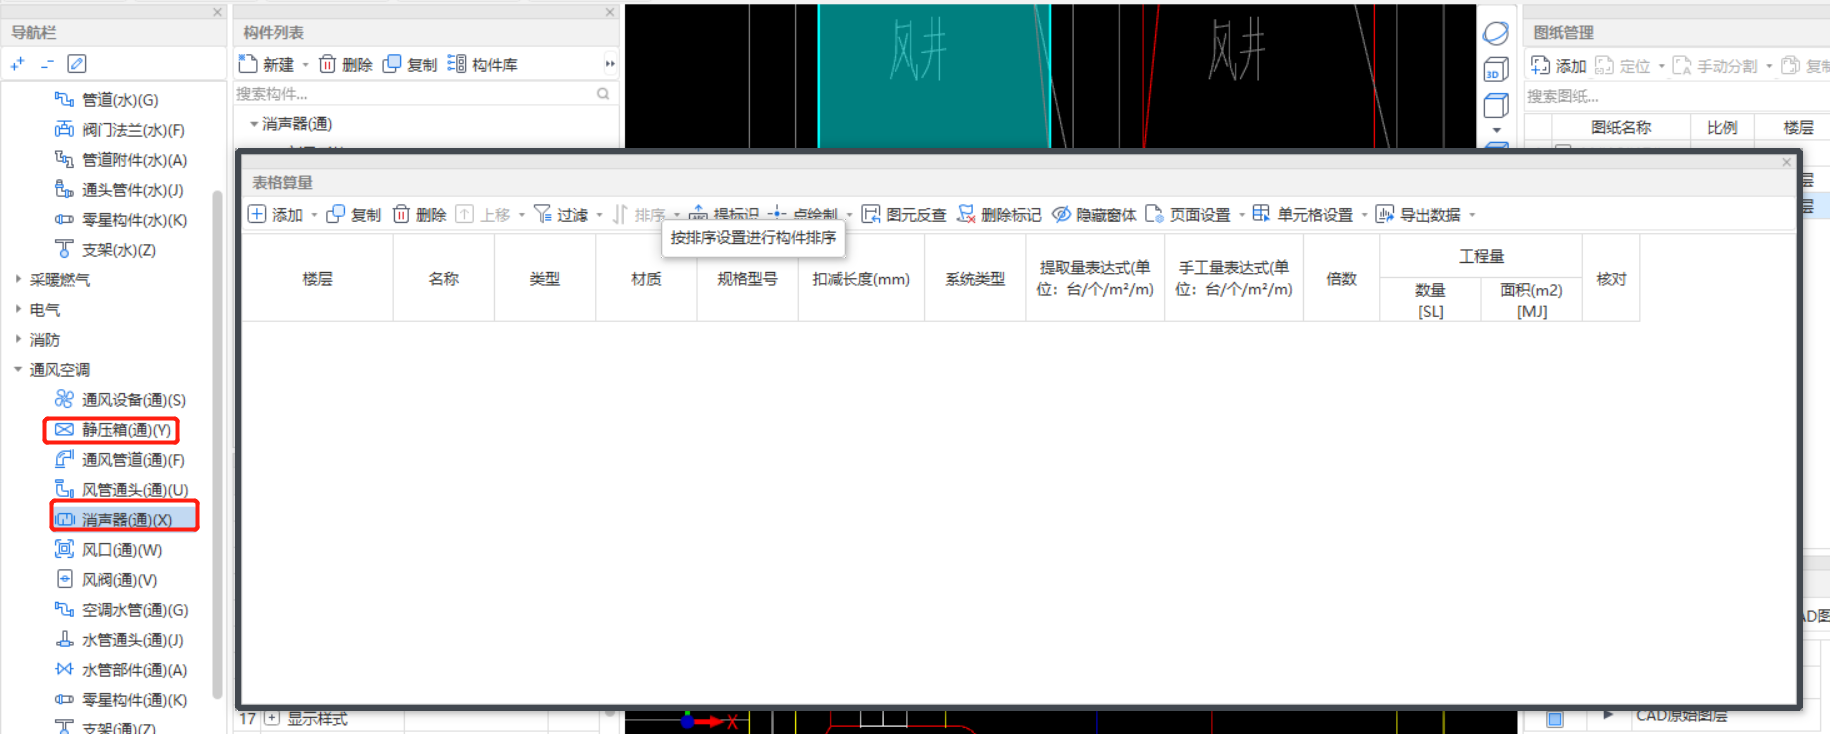Screen dimensions: 1830x734
Task: Open the 添加 dropdown arrow in 表格算量
Action: click(x=314, y=215)
